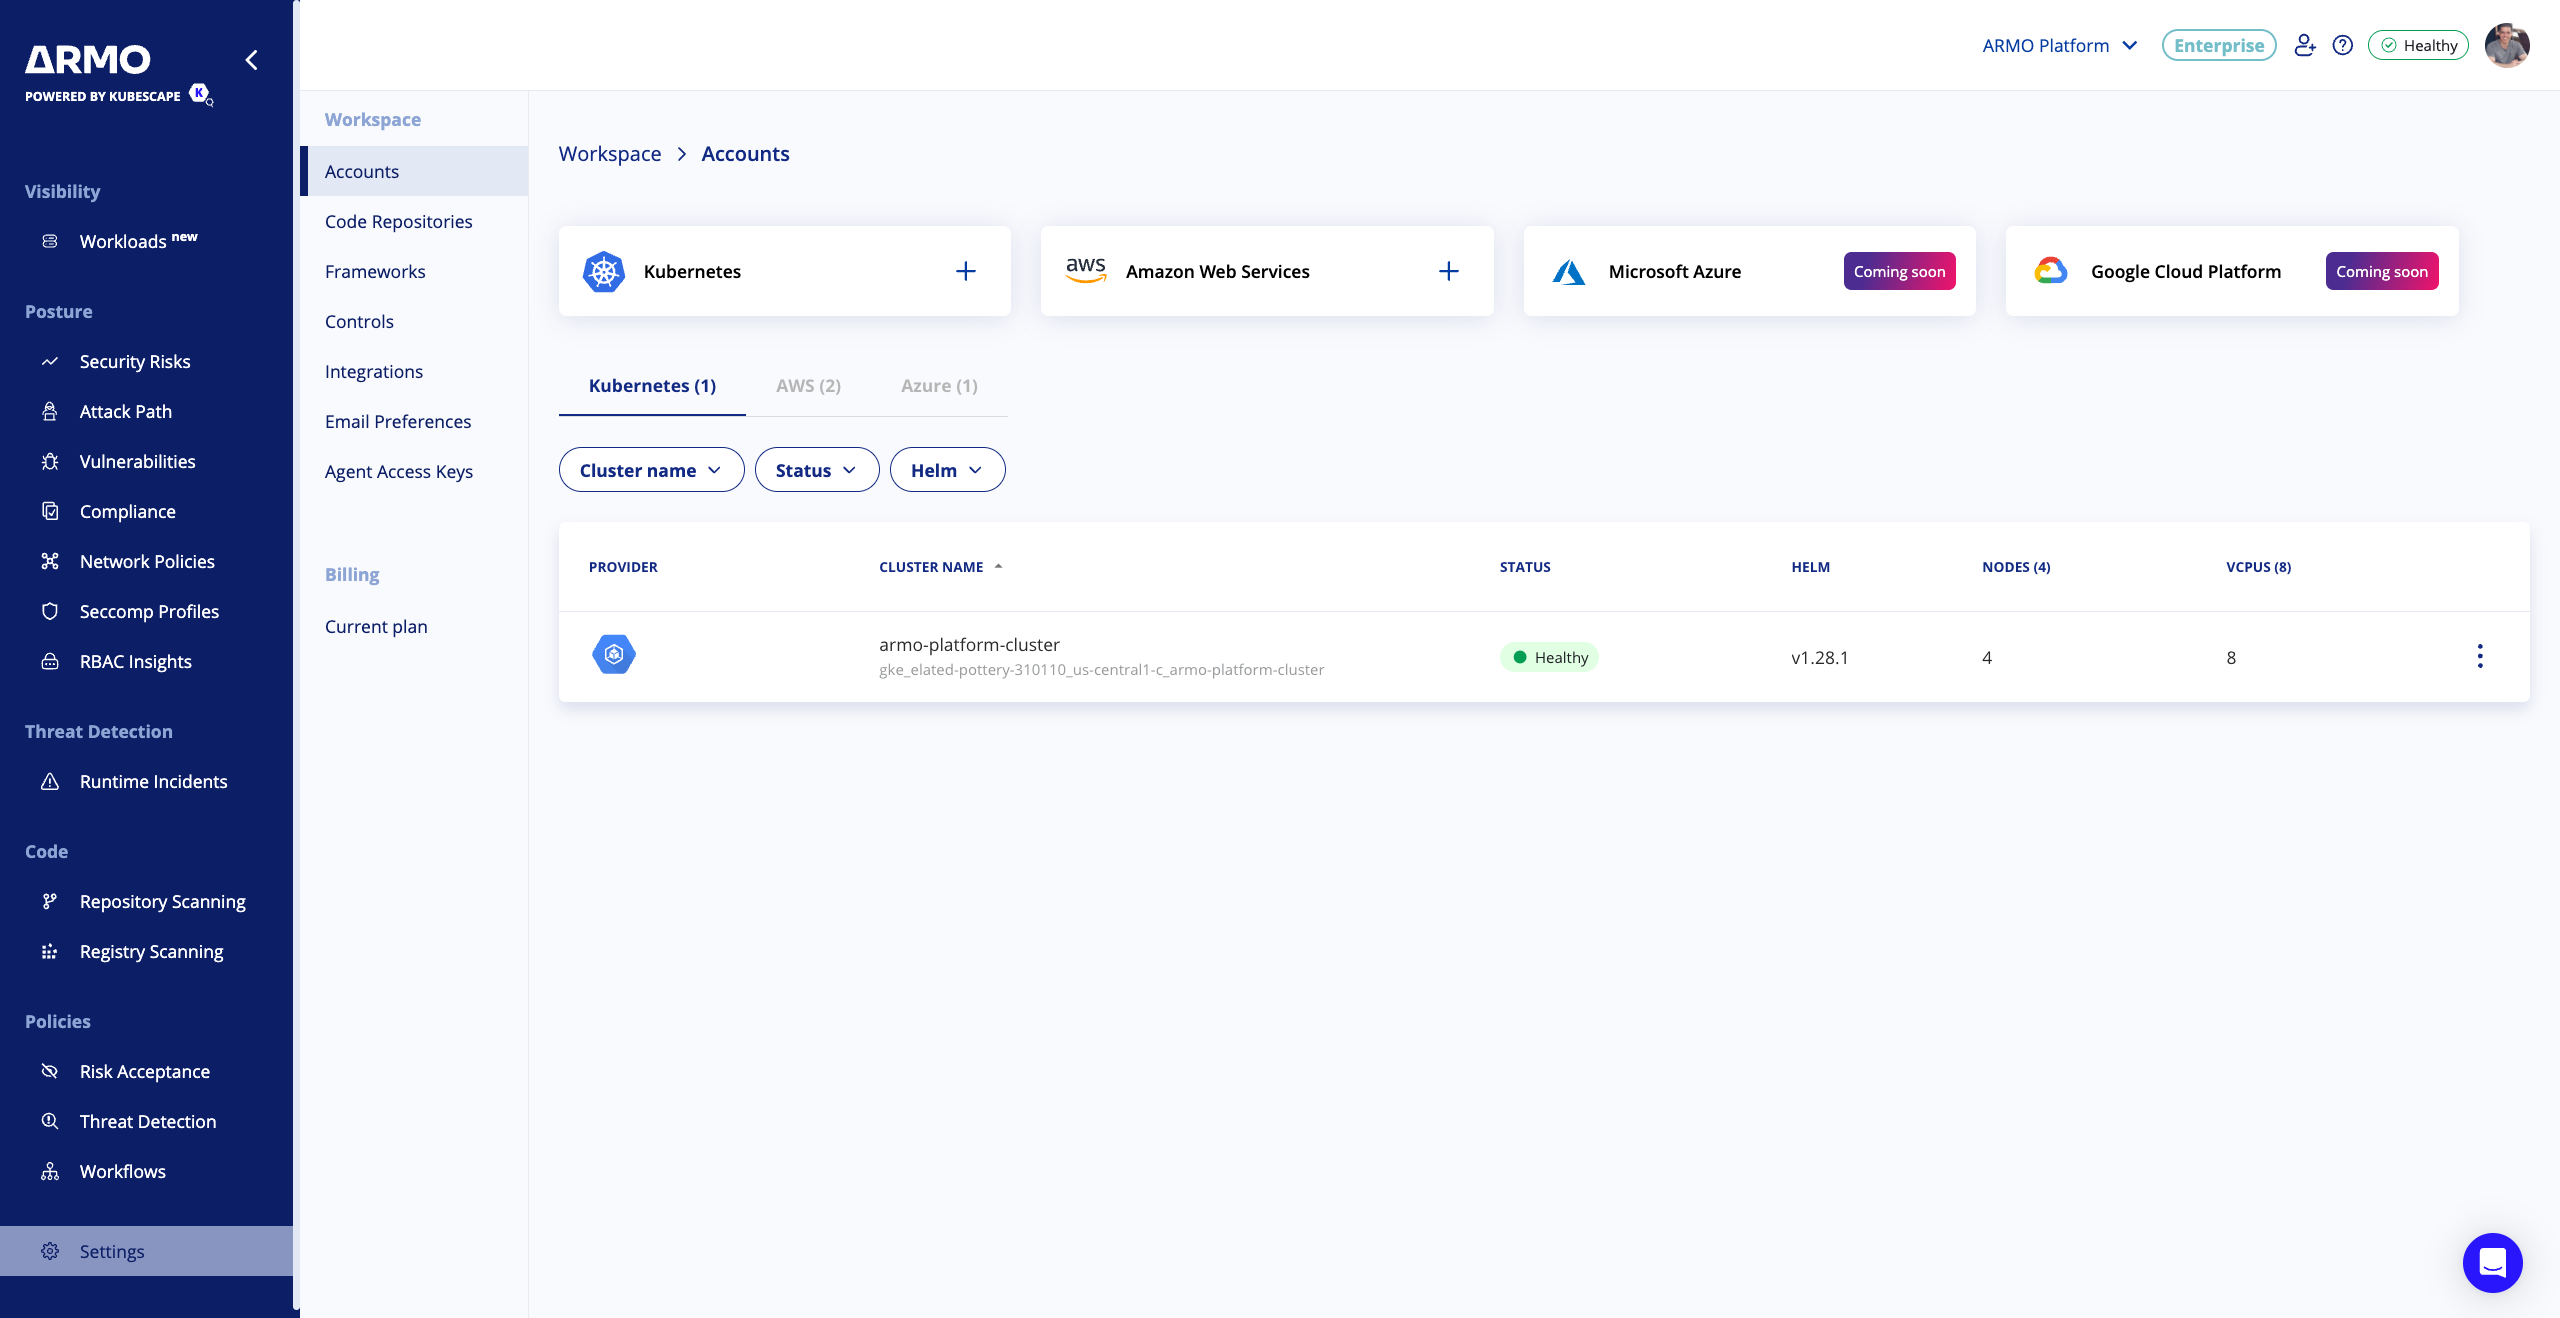
Task: Open help with the question mark icon
Action: 2343,45
